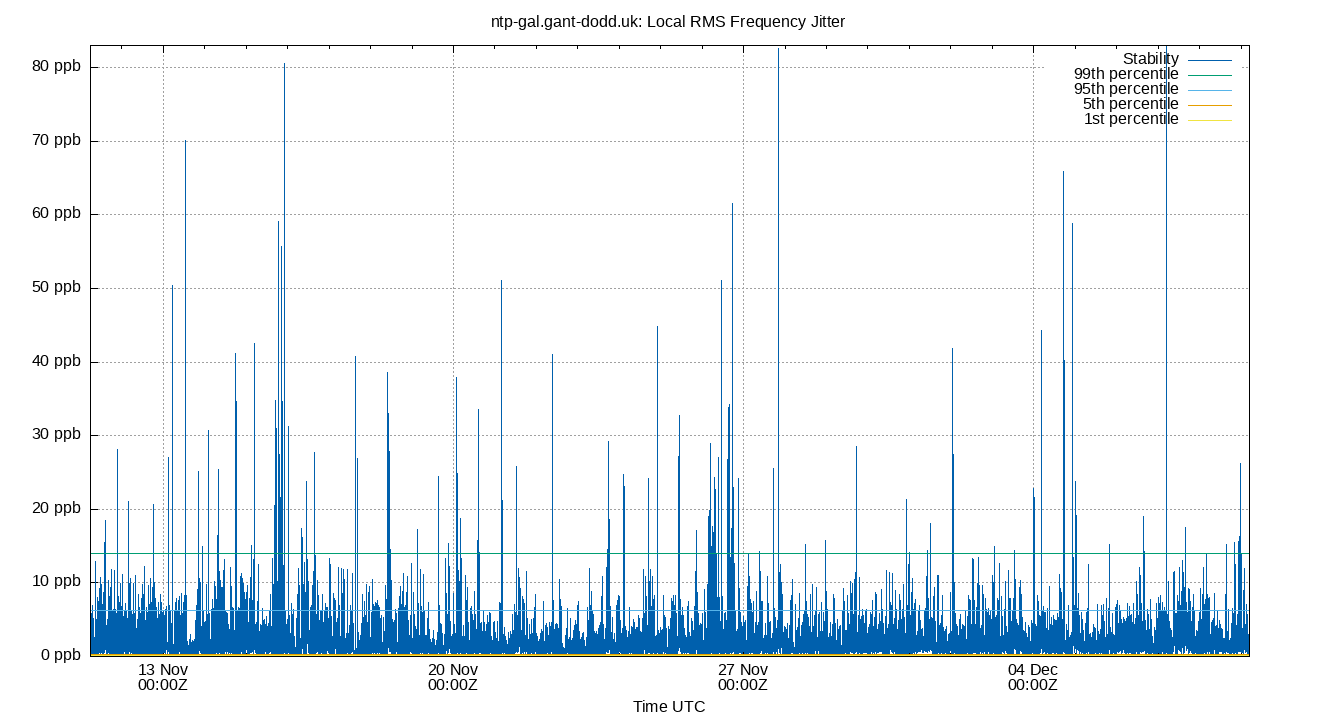Select the 04 Dec 00:00Z tick label

point(1032,679)
